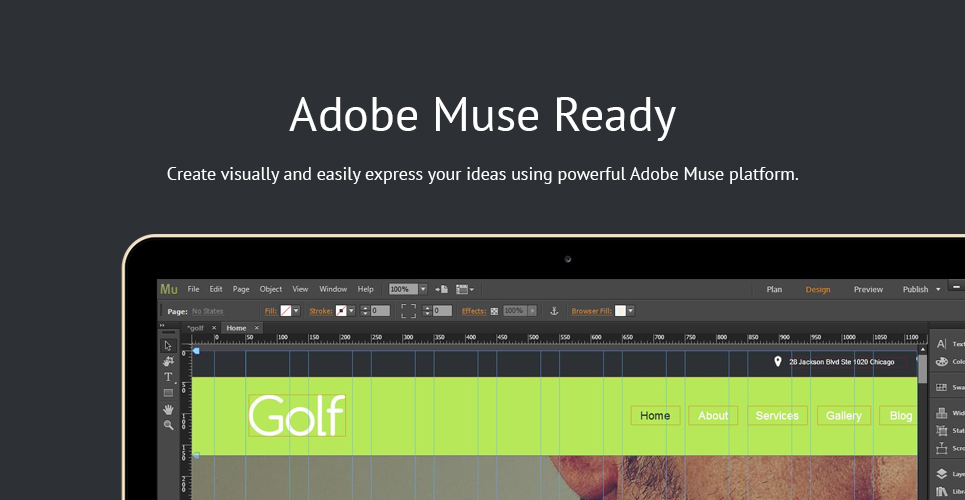Click the vertical scrollbar thumb on canvas
Viewport: 965px width, 500px height.
coord(923,368)
